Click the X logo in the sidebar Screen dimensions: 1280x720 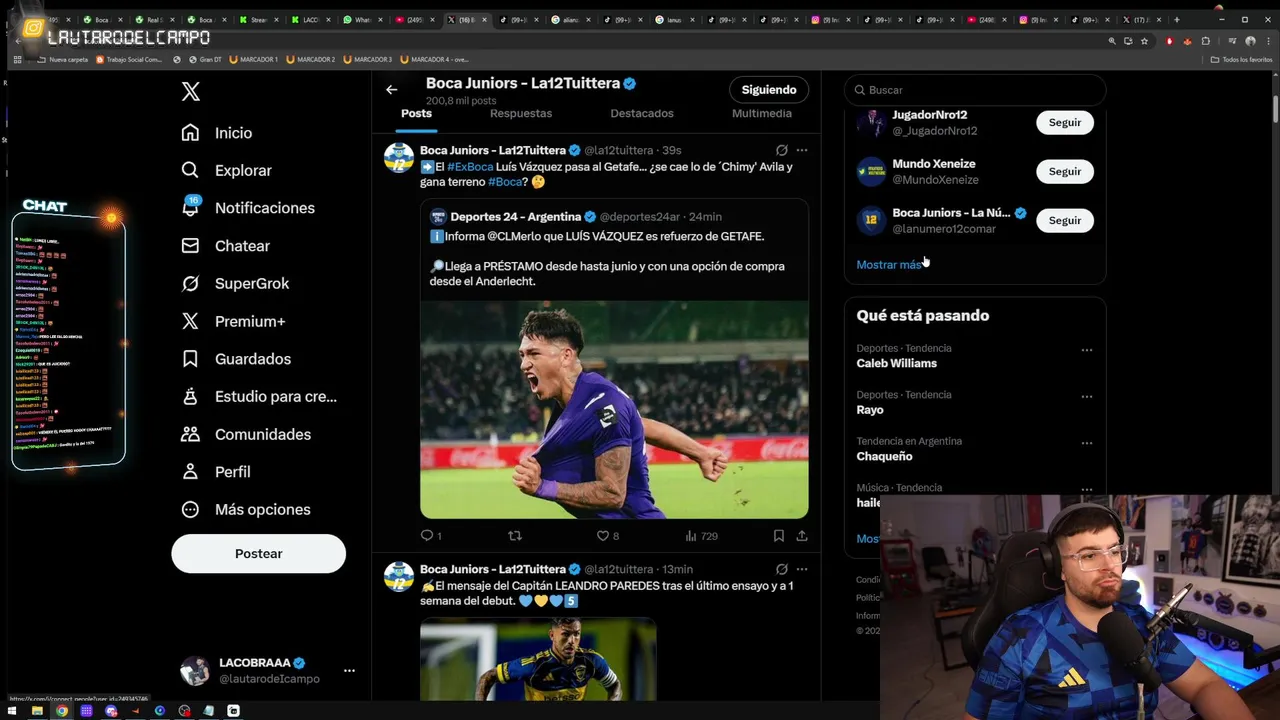pos(191,92)
